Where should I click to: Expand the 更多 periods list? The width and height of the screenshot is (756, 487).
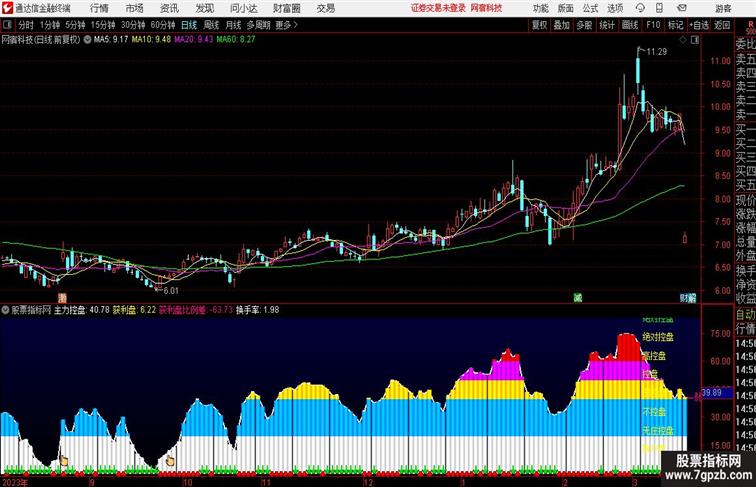pyautogui.click(x=286, y=25)
